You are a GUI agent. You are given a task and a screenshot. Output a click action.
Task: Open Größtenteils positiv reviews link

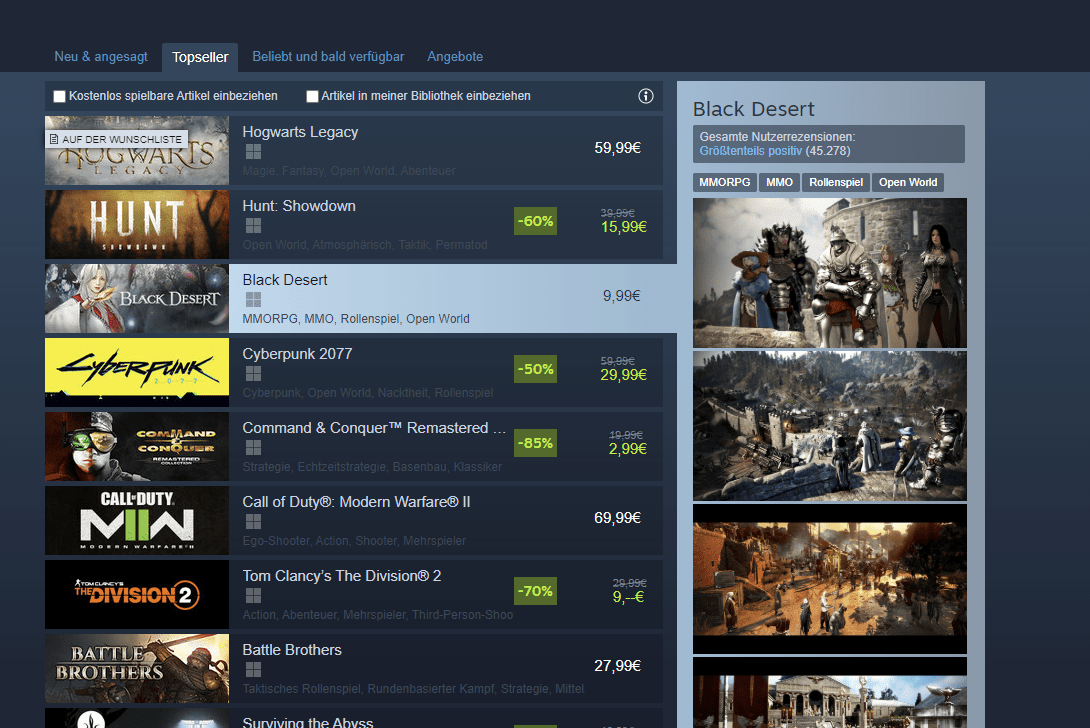pos(750,151)
